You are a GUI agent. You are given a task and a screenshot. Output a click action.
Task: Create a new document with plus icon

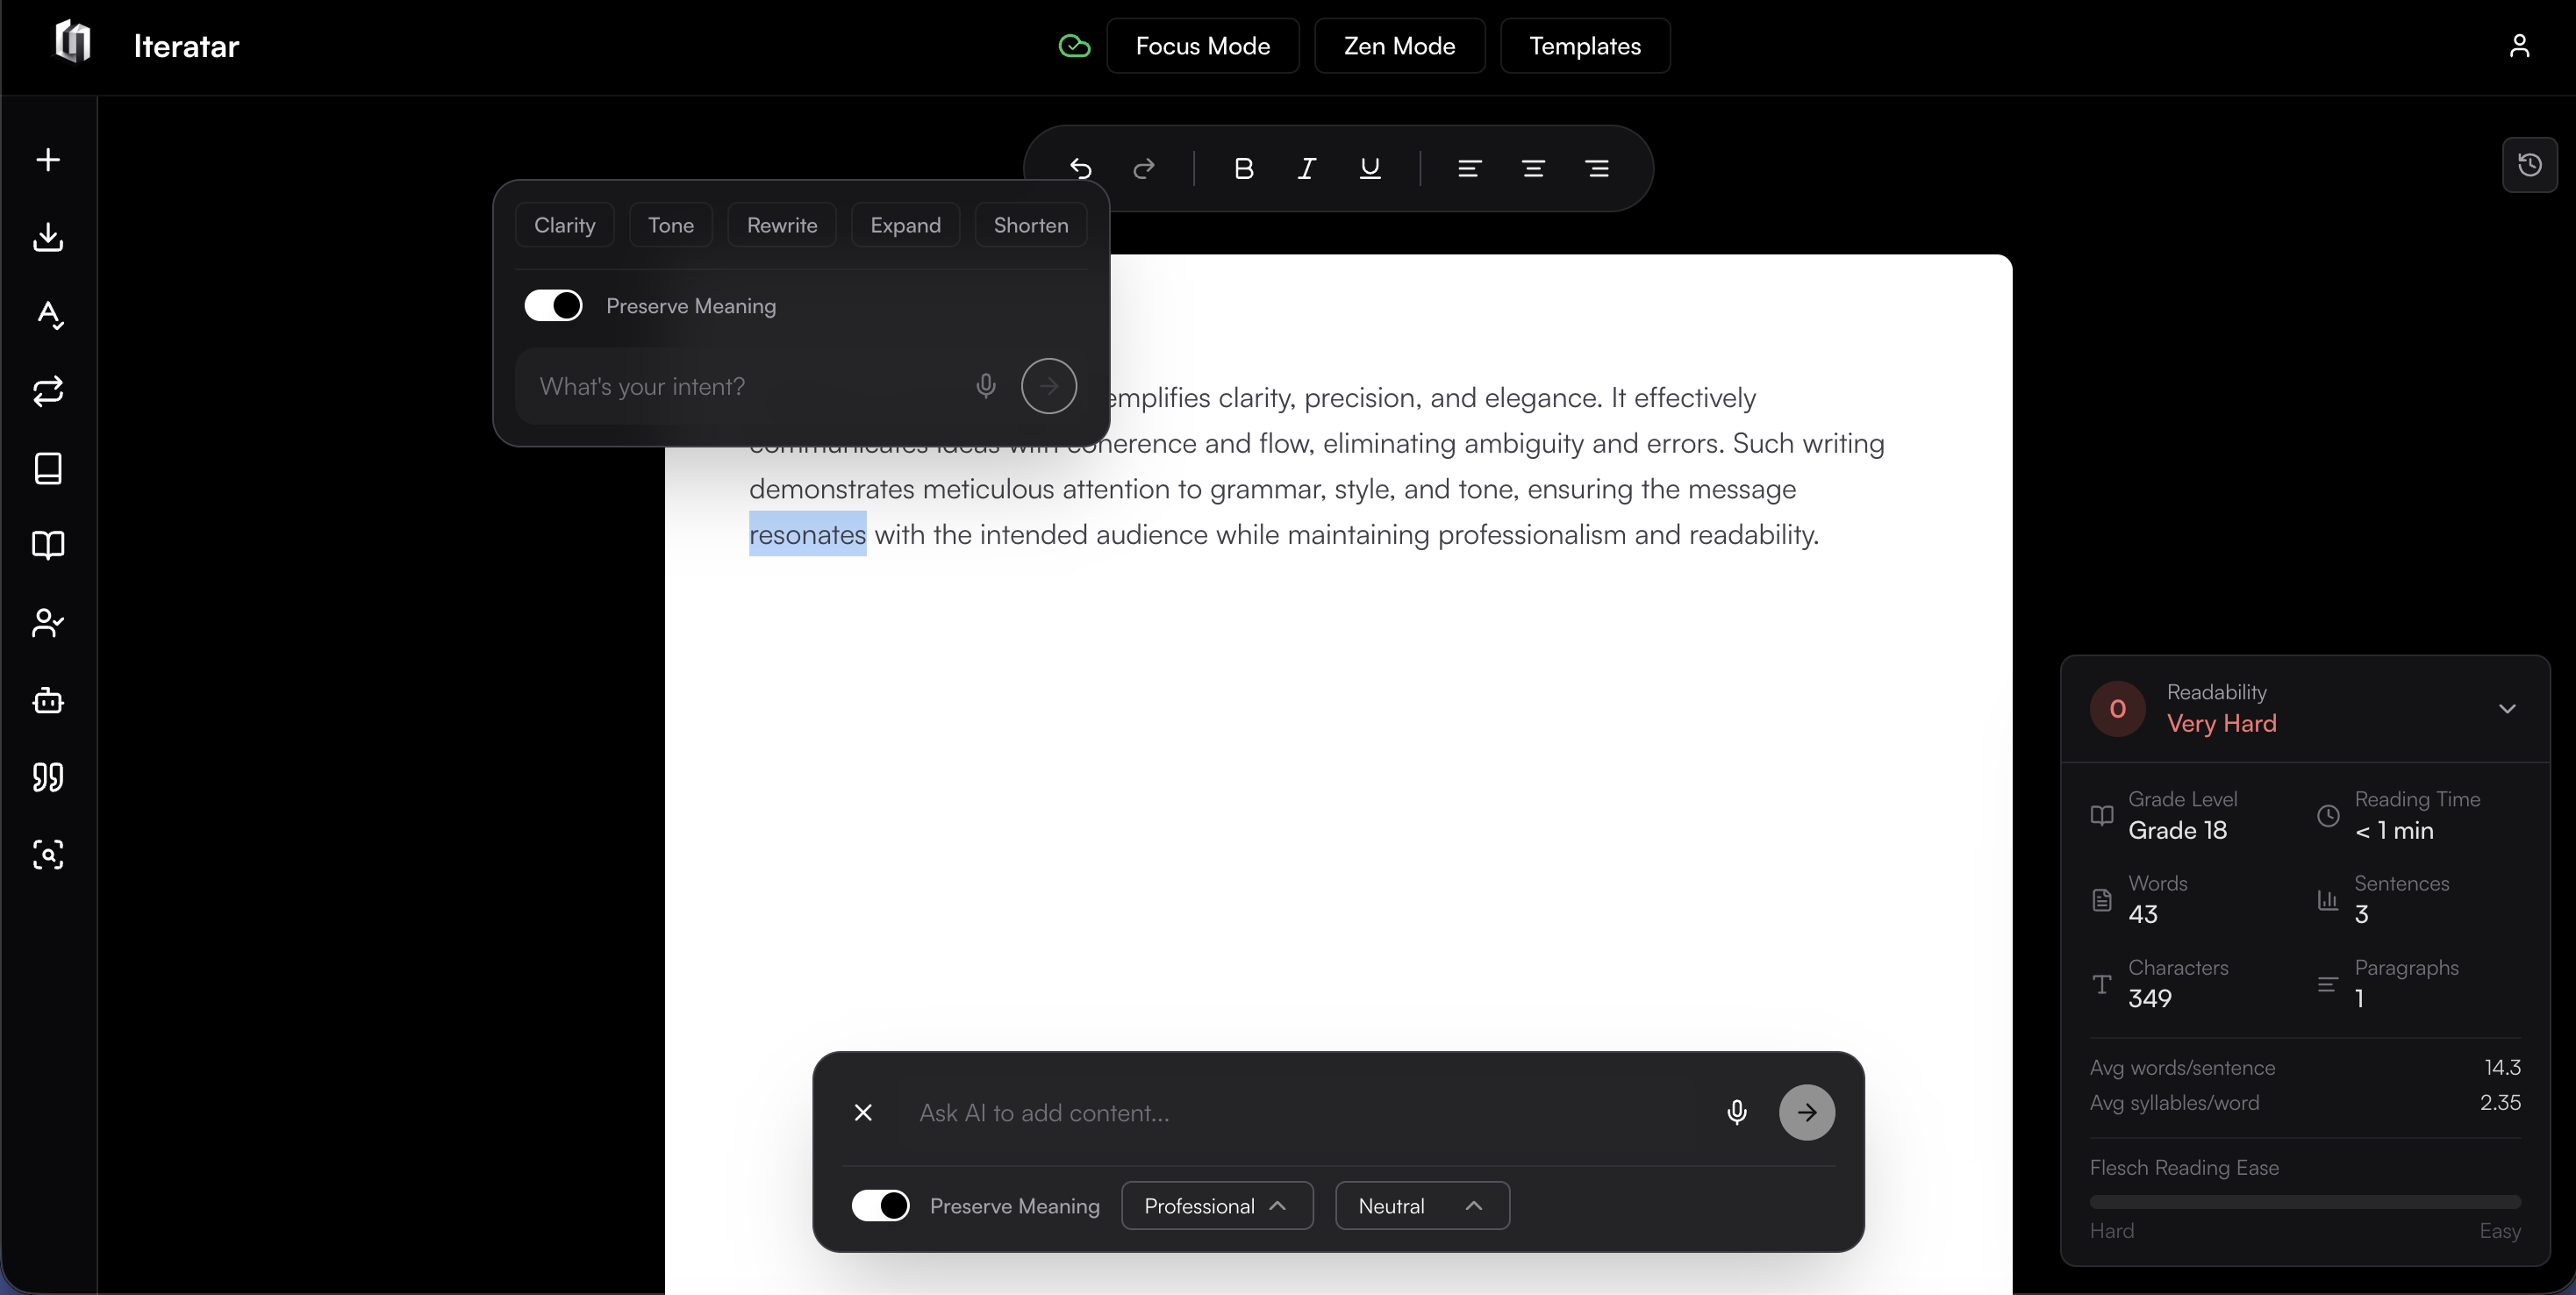click(x=48, y=160)
